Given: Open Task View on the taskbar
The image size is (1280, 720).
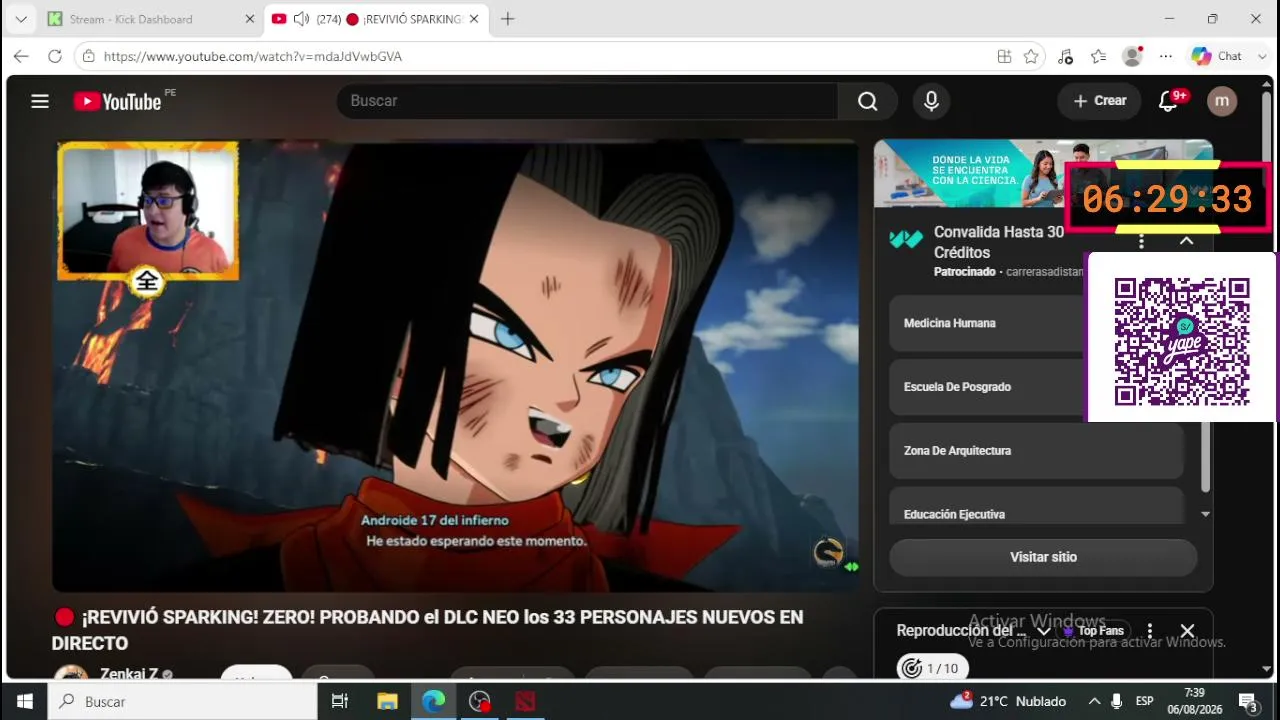Looking at the screenshot, I should pos(340,701).
